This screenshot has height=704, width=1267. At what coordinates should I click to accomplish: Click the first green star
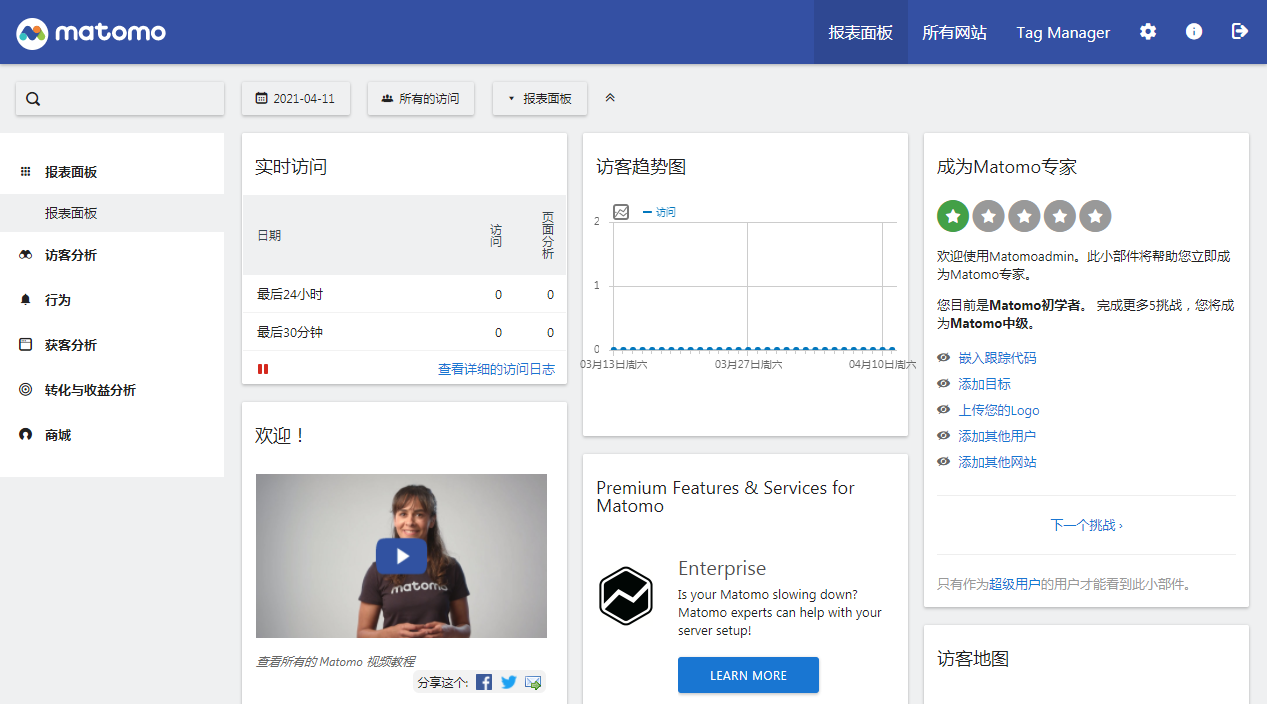click(x=953, y=216)
